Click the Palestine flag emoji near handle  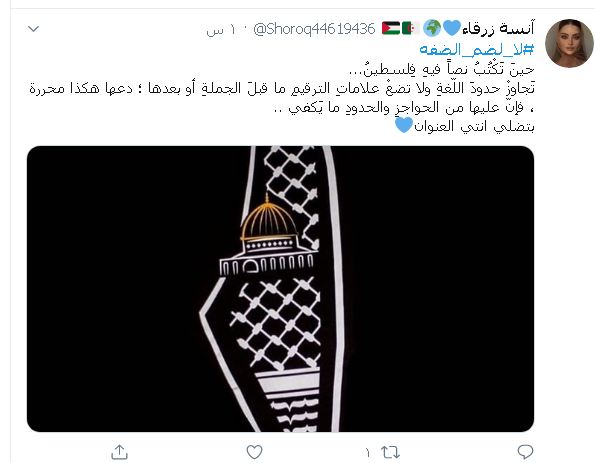[x=391, y=28]
